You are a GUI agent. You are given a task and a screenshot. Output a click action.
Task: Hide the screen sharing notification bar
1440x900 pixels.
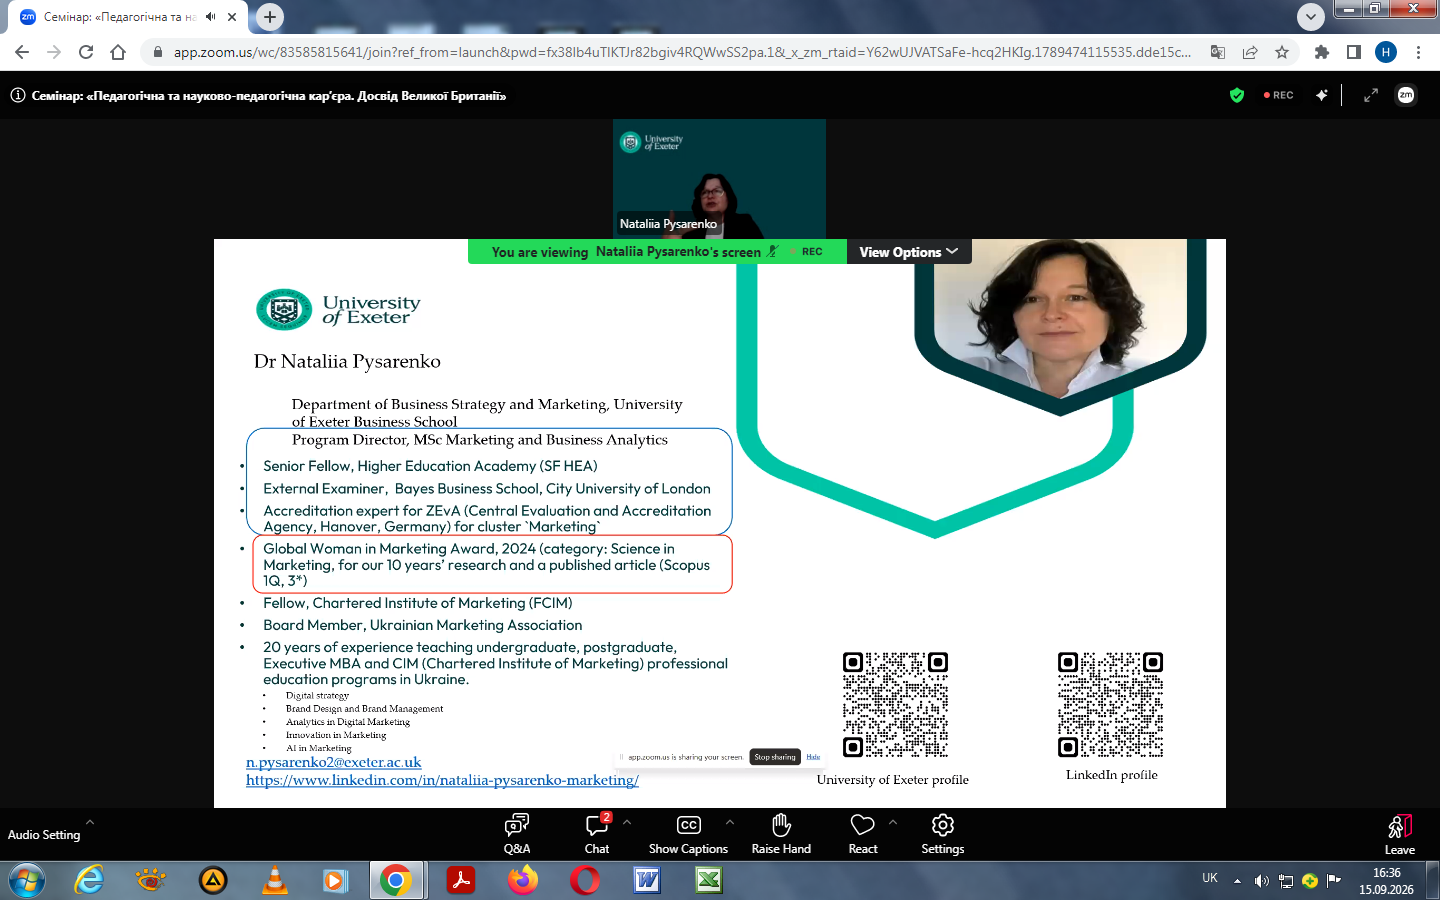point(813,757)
